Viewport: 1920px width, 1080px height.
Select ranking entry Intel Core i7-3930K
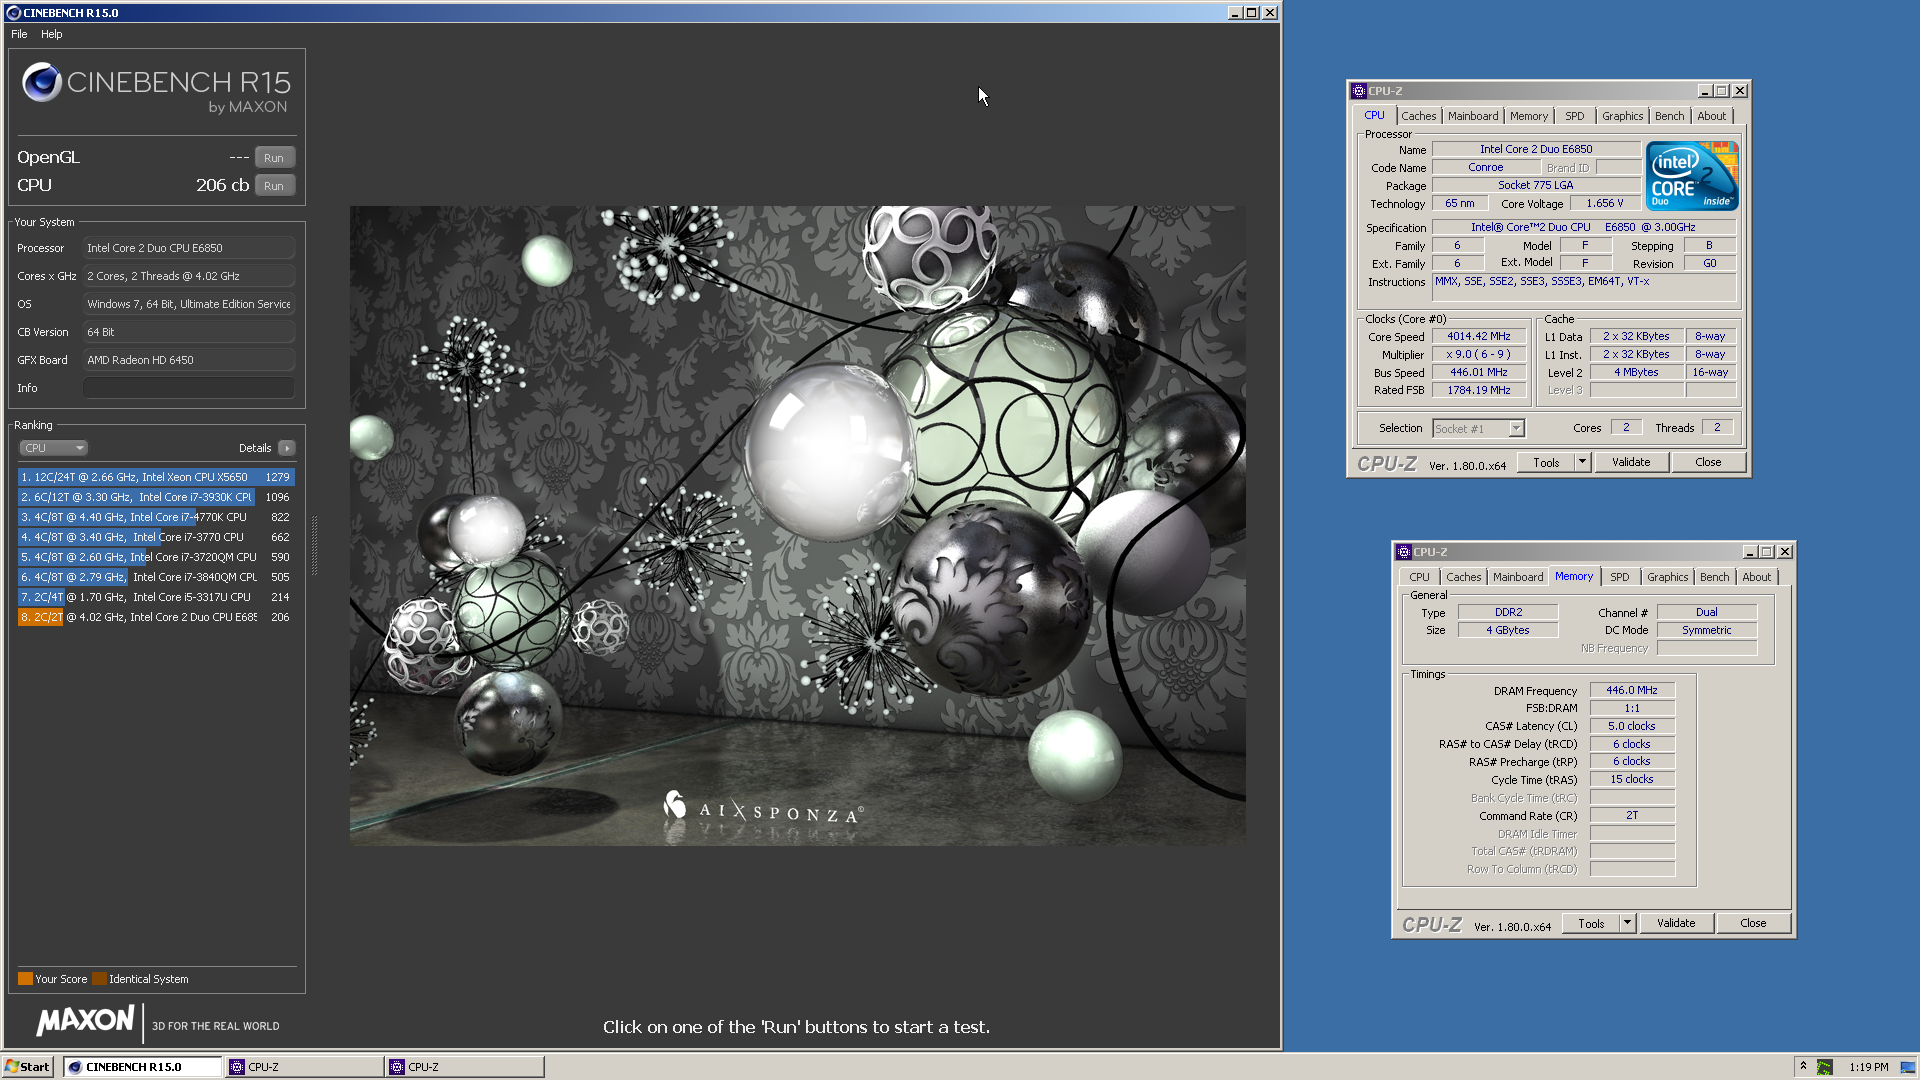pyautogui.click(x=155, y=497)
